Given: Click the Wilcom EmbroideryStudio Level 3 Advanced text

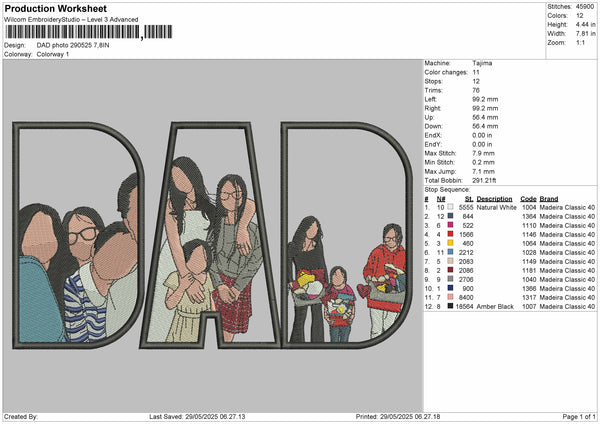Looking at the screenshot, I should (71, 20).
